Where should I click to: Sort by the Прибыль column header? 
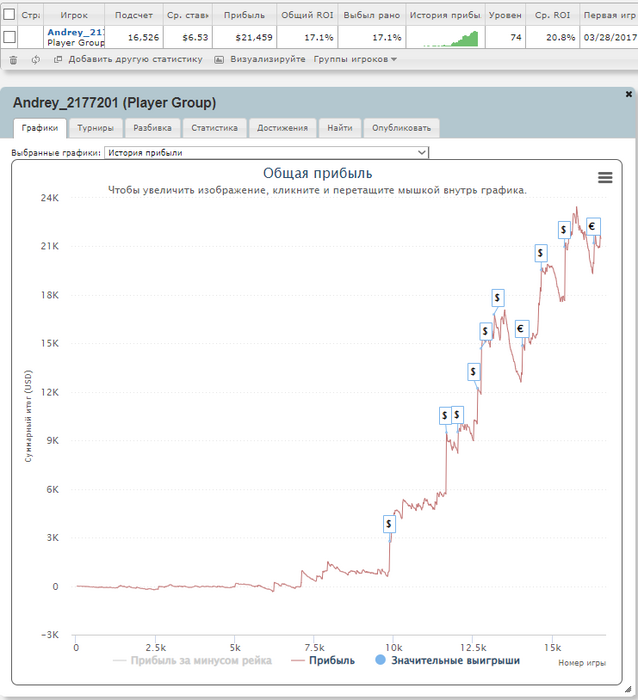pos(244,15)
